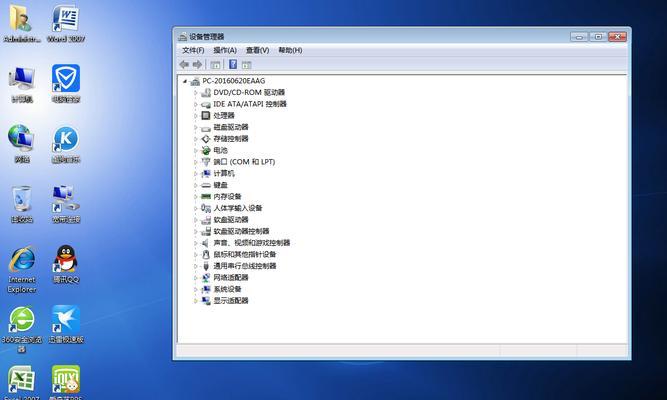
Task: Select the 电池 battery icon
Action: [206, 150]
